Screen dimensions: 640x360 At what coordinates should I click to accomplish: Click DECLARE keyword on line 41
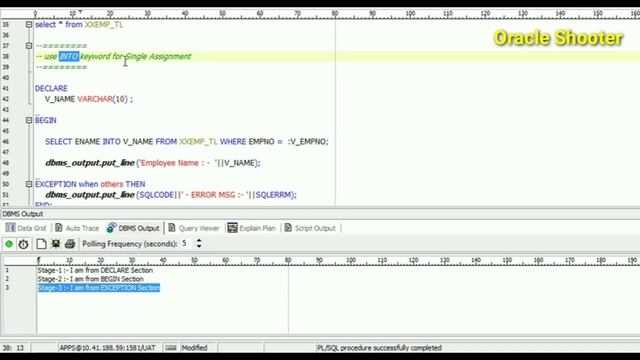tap(51, 88)
